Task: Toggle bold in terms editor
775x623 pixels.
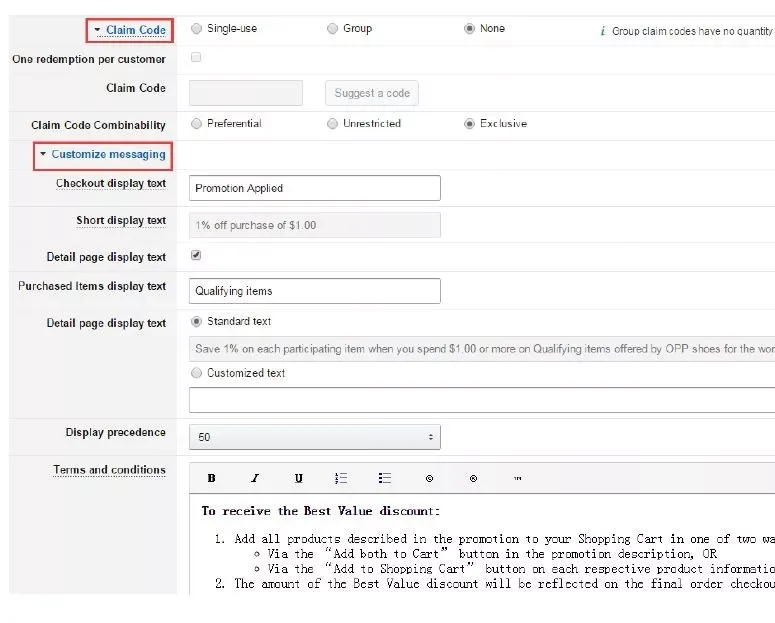Action: [212, 478]
